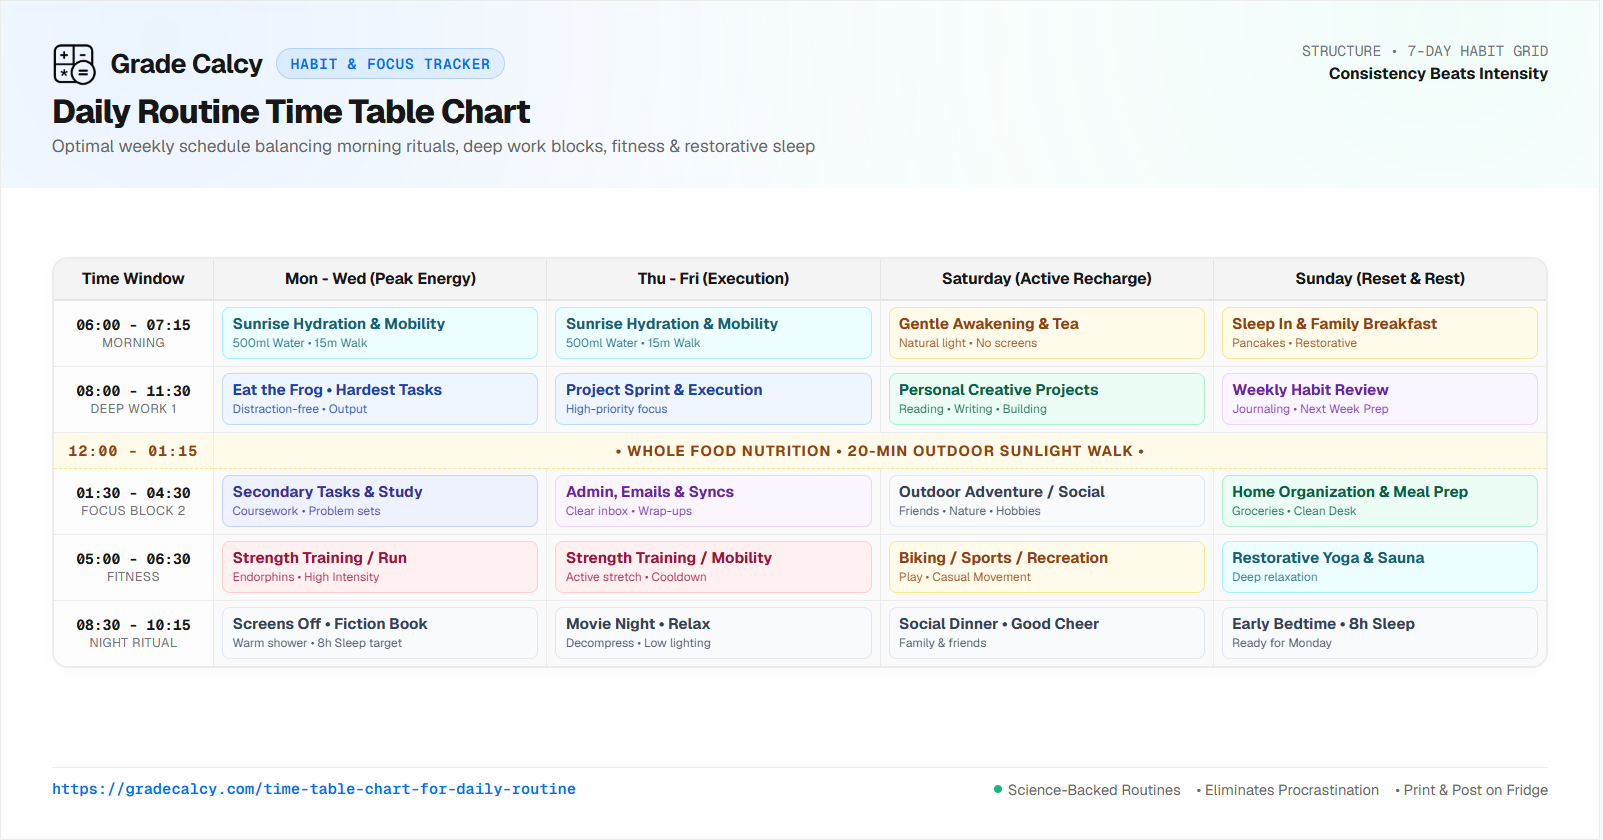Click the Personal Creative Projects card
Image resolution: width=1603 pixels, height=840 pixels.
coord(1047,399)
